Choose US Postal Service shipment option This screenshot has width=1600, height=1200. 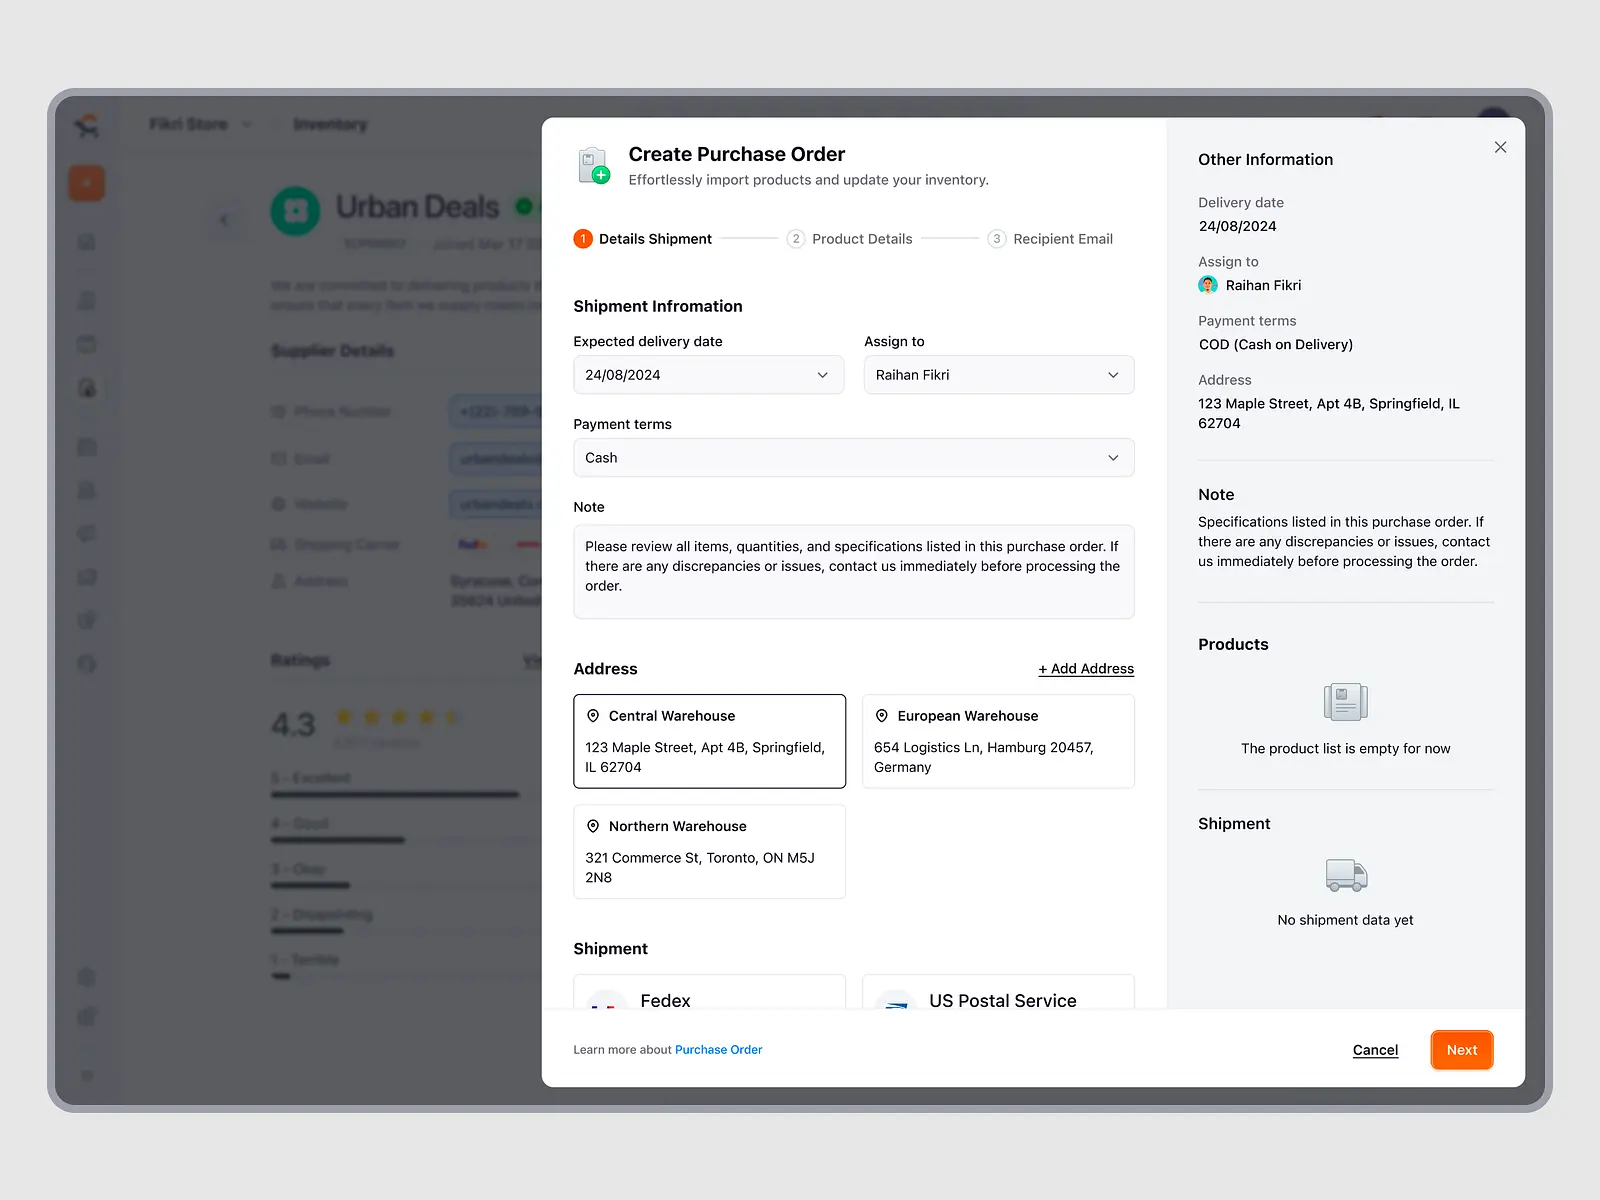[998, 992]
